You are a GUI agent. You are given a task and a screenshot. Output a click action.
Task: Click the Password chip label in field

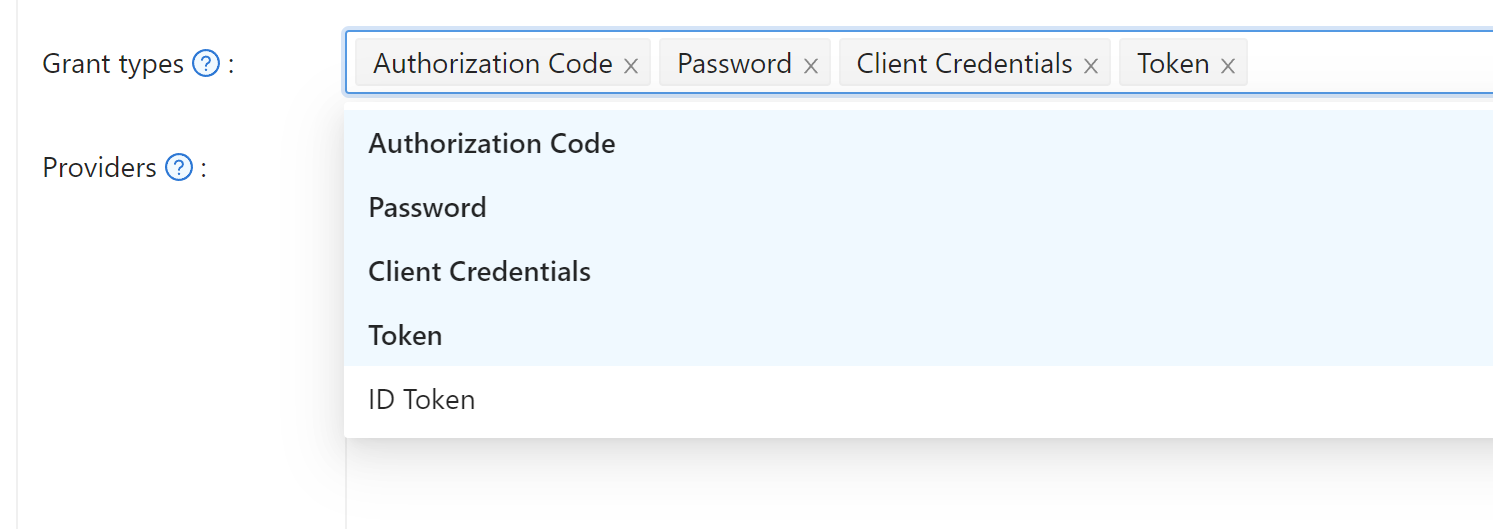(734, 64)
